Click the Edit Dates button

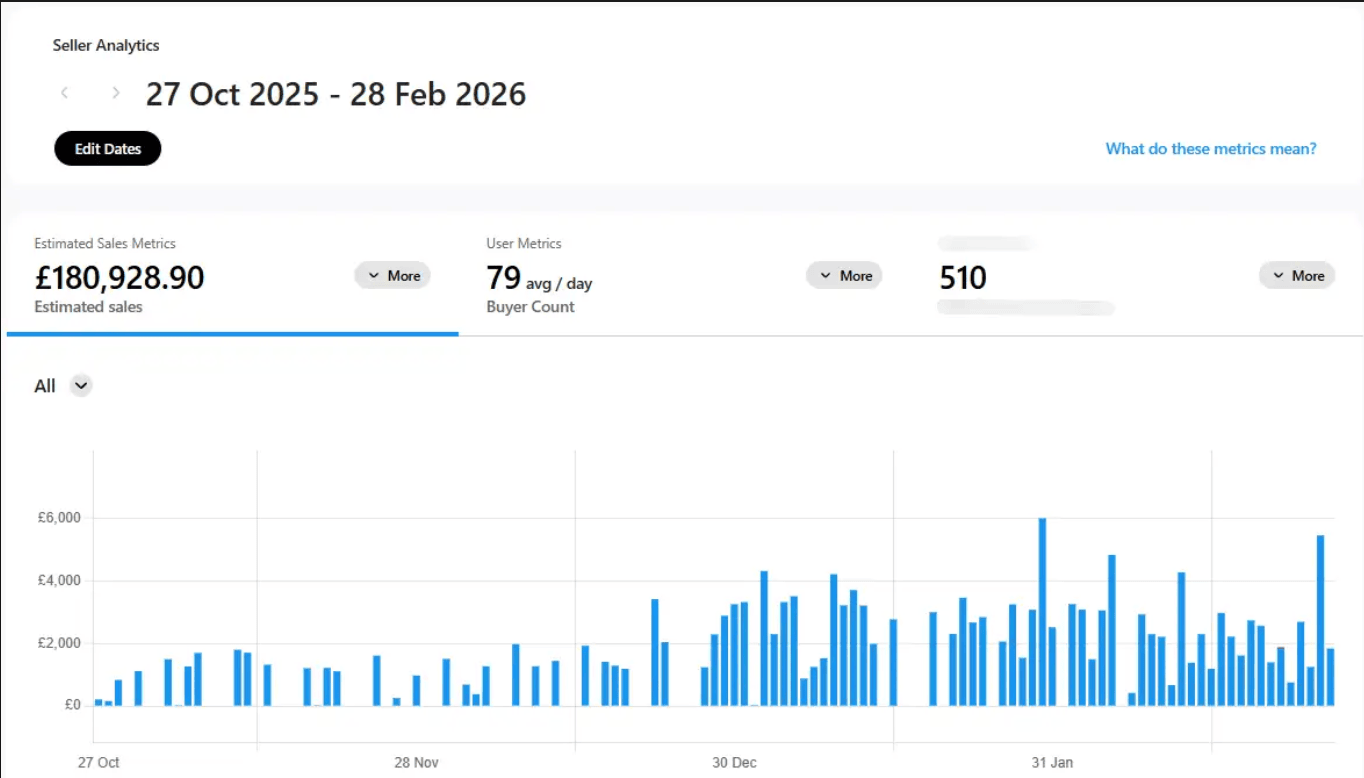pyautogui.click(x=108, y=149)
